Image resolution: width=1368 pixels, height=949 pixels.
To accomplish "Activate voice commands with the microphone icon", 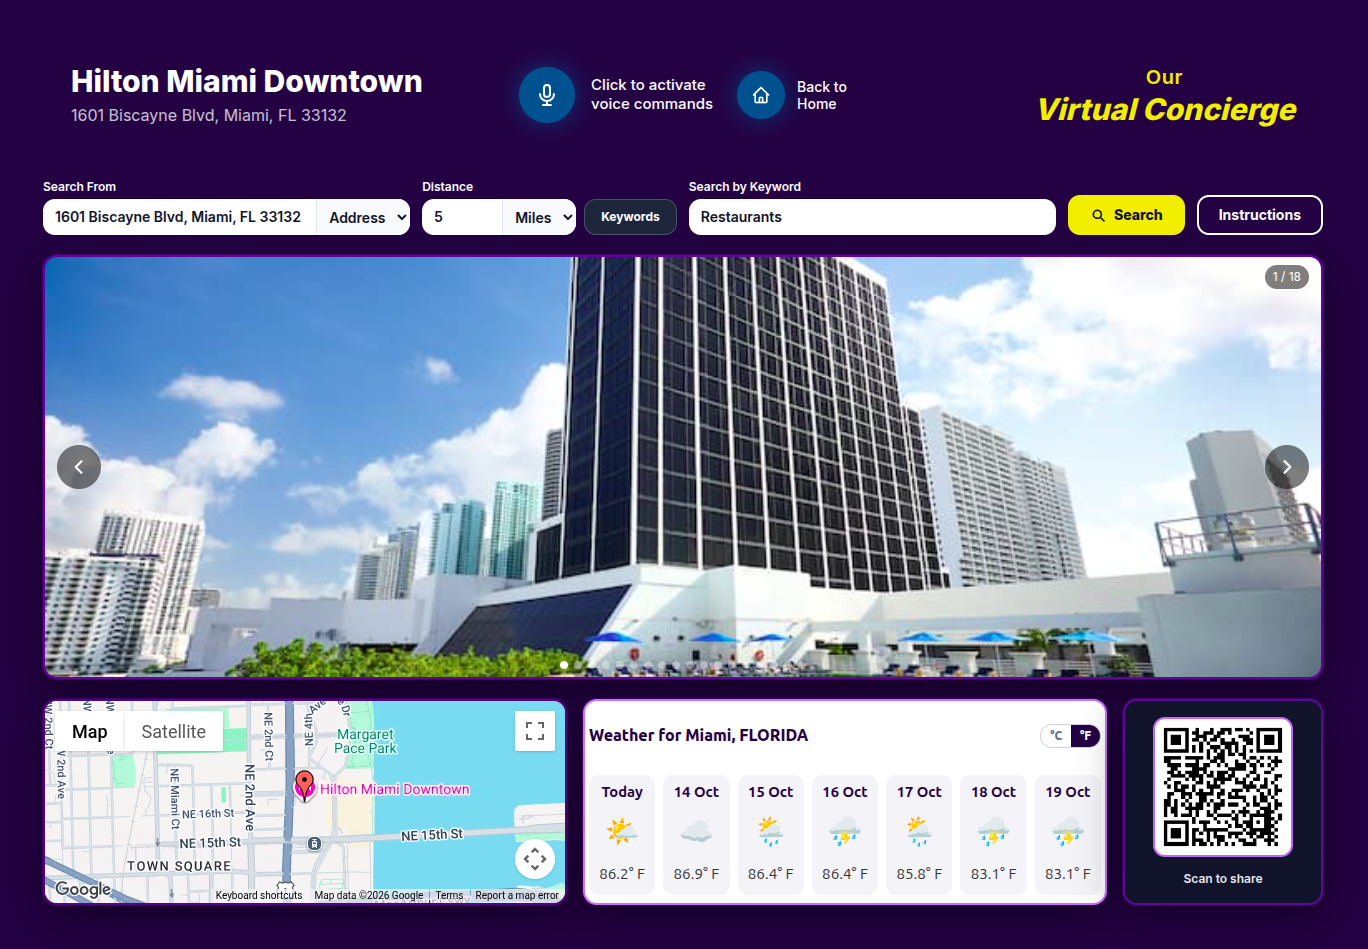I will pos(547,95).
